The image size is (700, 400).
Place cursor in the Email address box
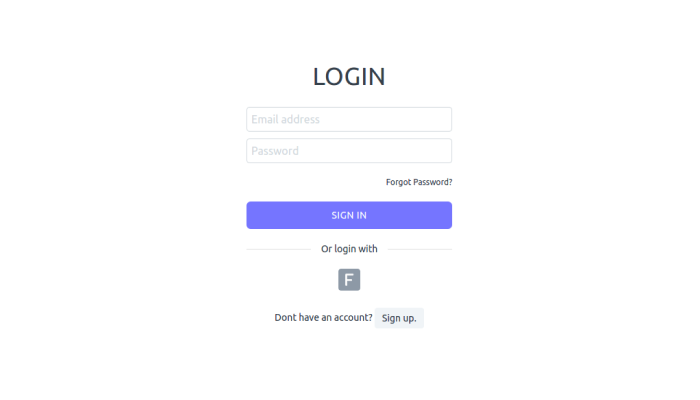pyautogui.click(x=349, y=119)
